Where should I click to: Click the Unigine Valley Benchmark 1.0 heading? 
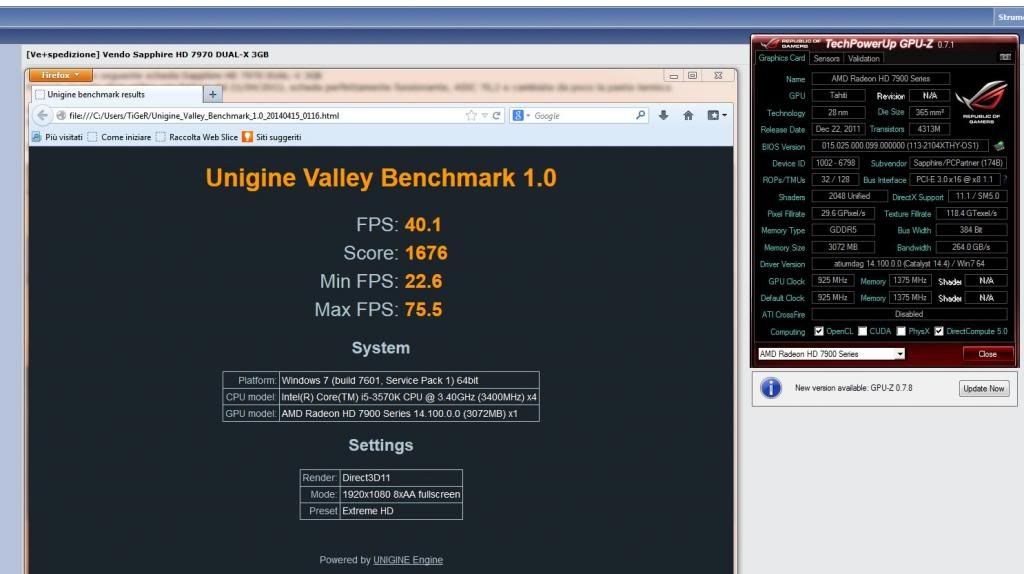(x=381, y=178)
